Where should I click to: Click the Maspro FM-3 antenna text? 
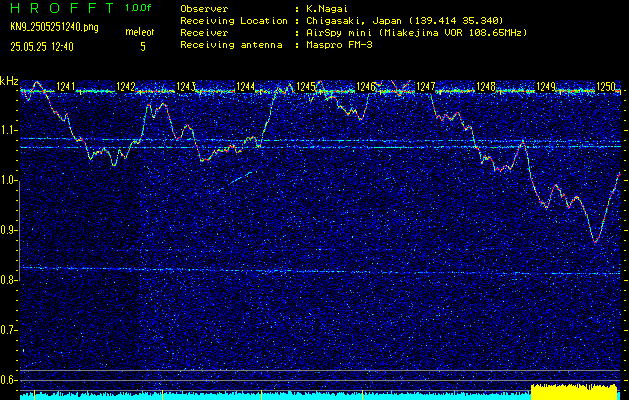click(339, 45)
